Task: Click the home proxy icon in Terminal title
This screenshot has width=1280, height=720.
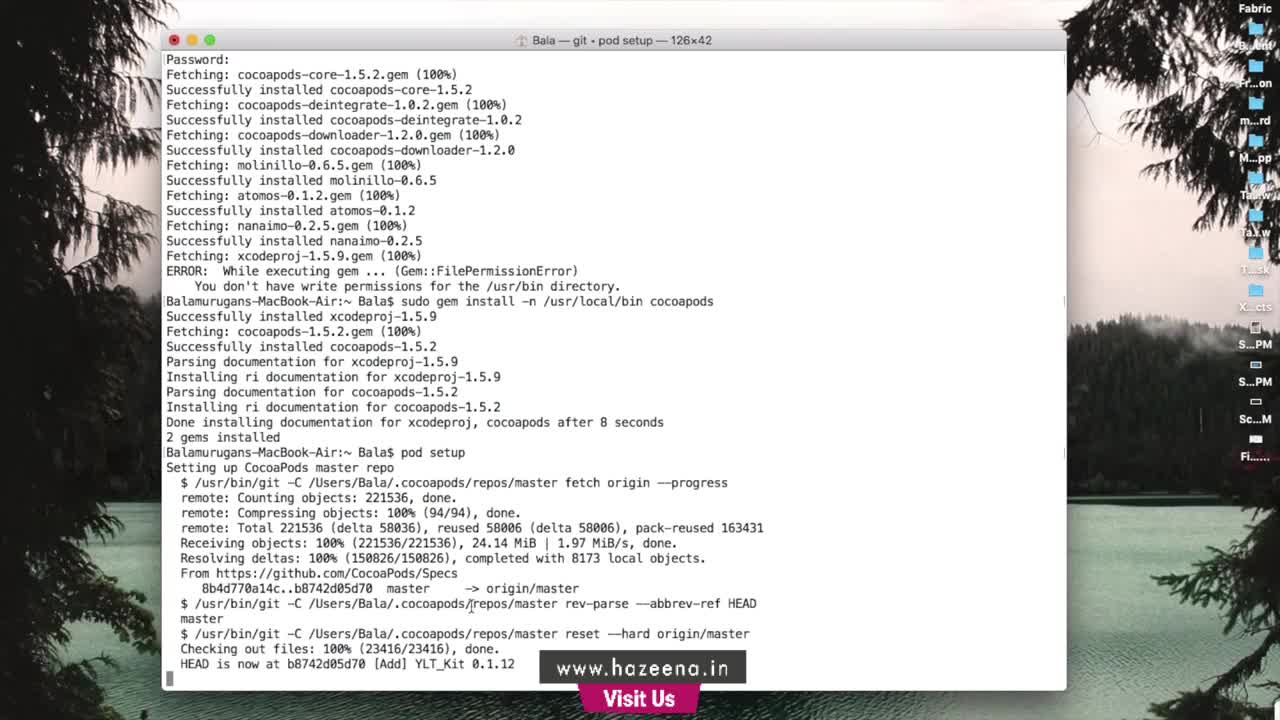Action: (x=520, y=40)
